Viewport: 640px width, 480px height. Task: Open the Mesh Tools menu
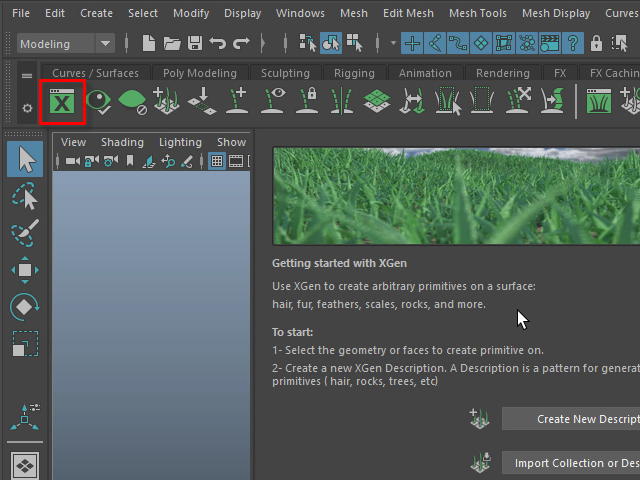pos(476,13)
